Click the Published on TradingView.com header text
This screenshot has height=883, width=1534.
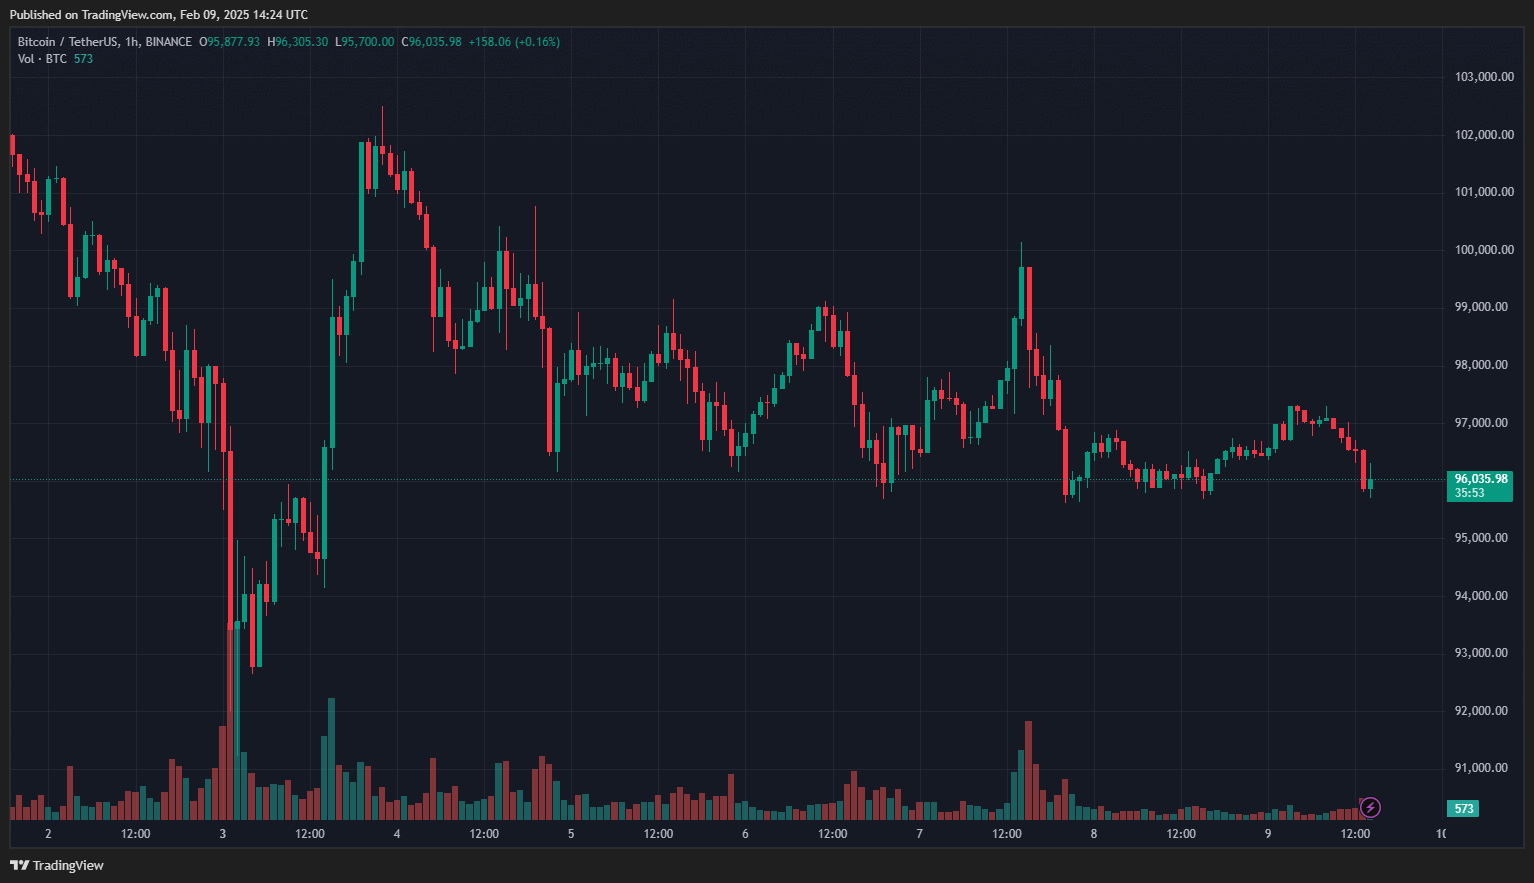coord(159,15)
